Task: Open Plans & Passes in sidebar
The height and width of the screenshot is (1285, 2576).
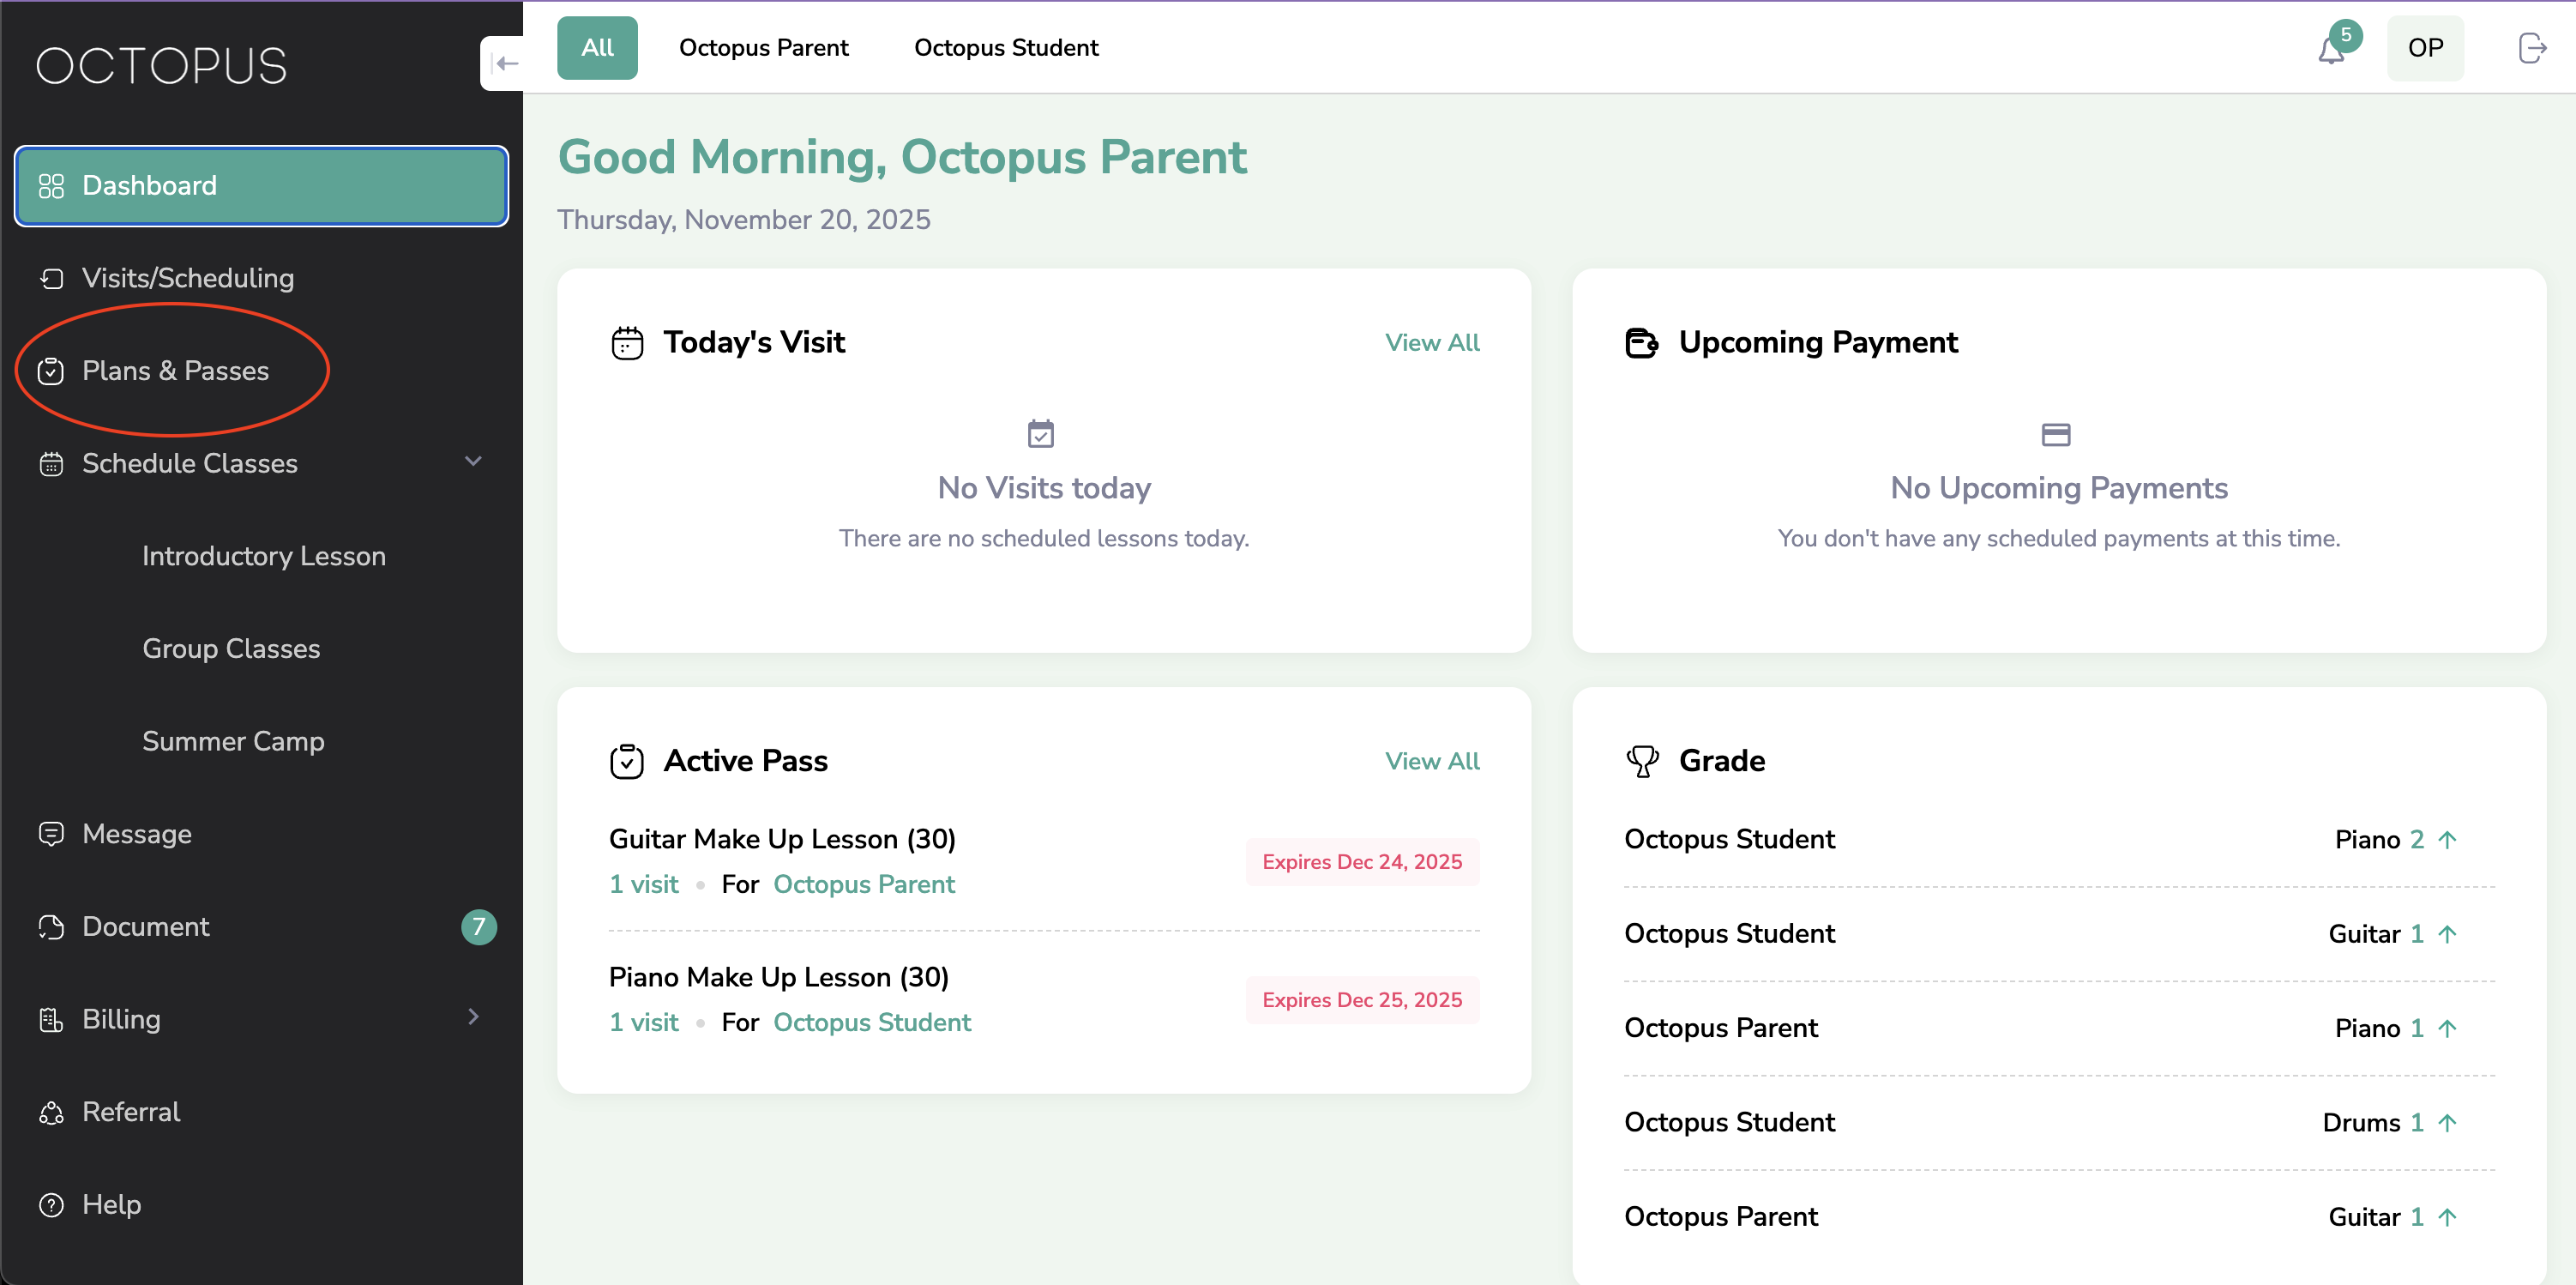Action: coord(175,370)
